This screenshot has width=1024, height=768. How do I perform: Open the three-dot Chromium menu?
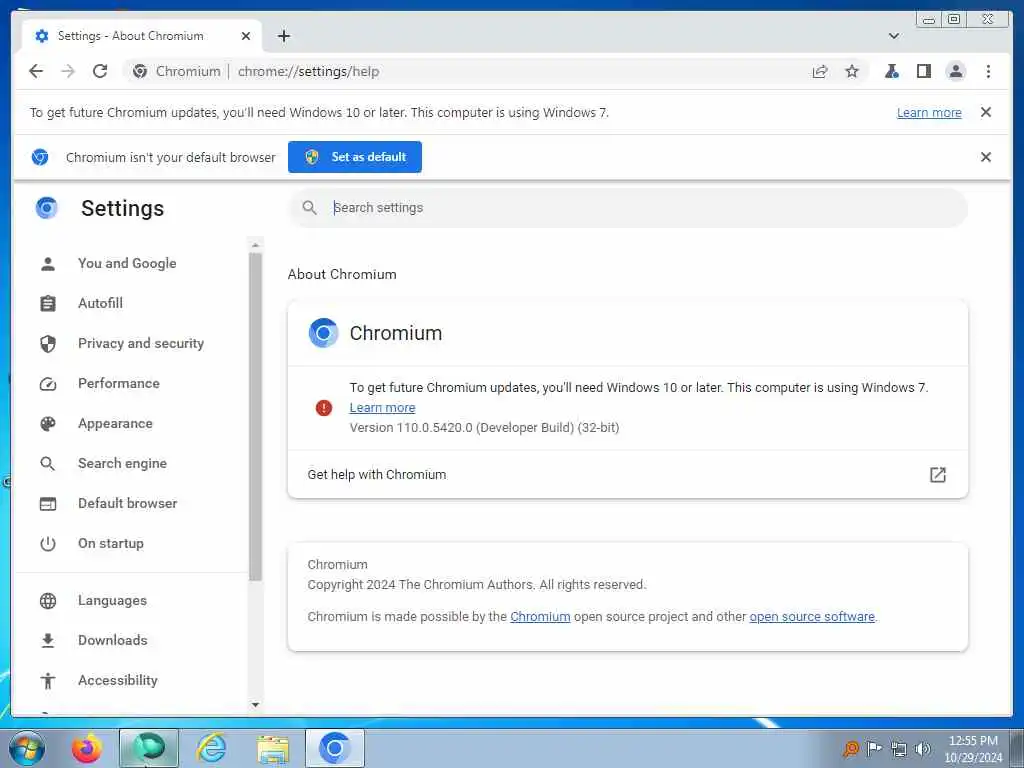(x=988, y=71)
